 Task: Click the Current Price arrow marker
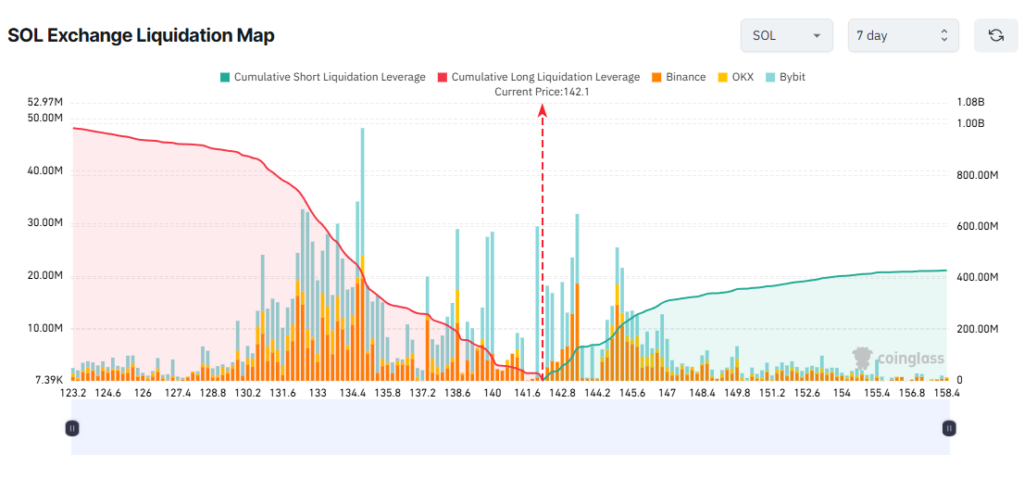(x=541, y=111)
